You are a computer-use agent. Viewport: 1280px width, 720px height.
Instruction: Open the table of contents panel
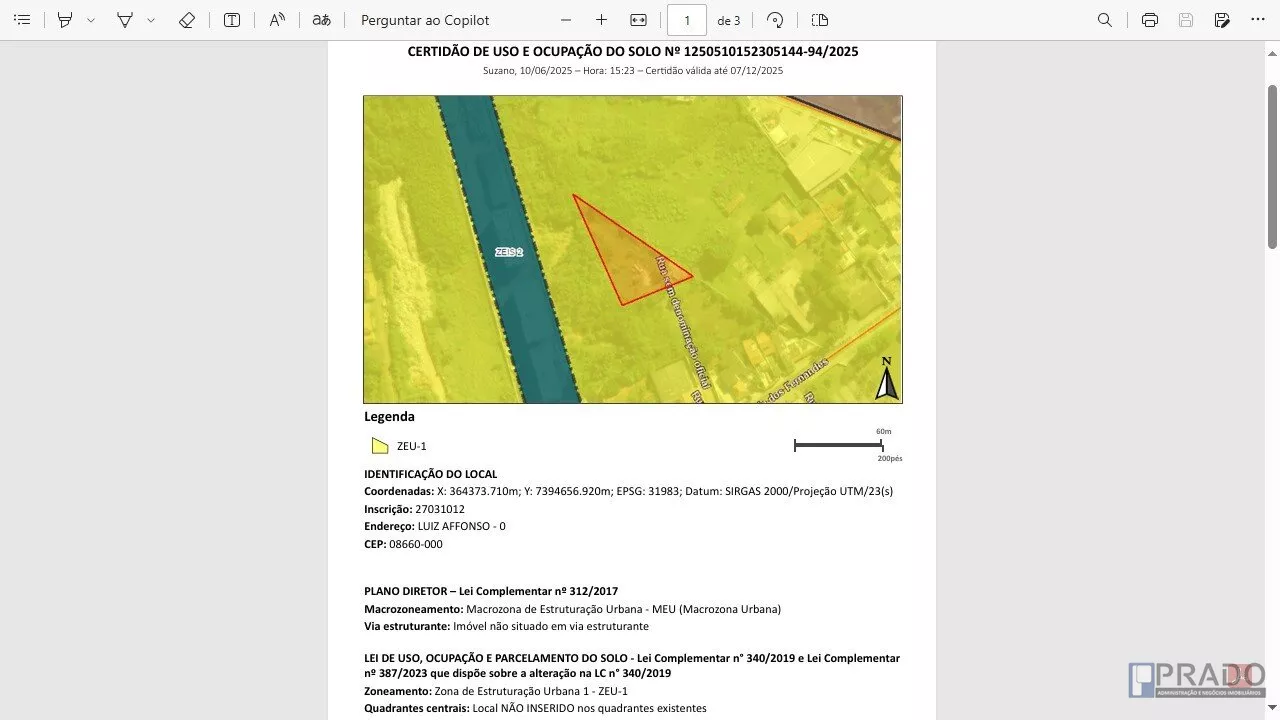point(22,20)
